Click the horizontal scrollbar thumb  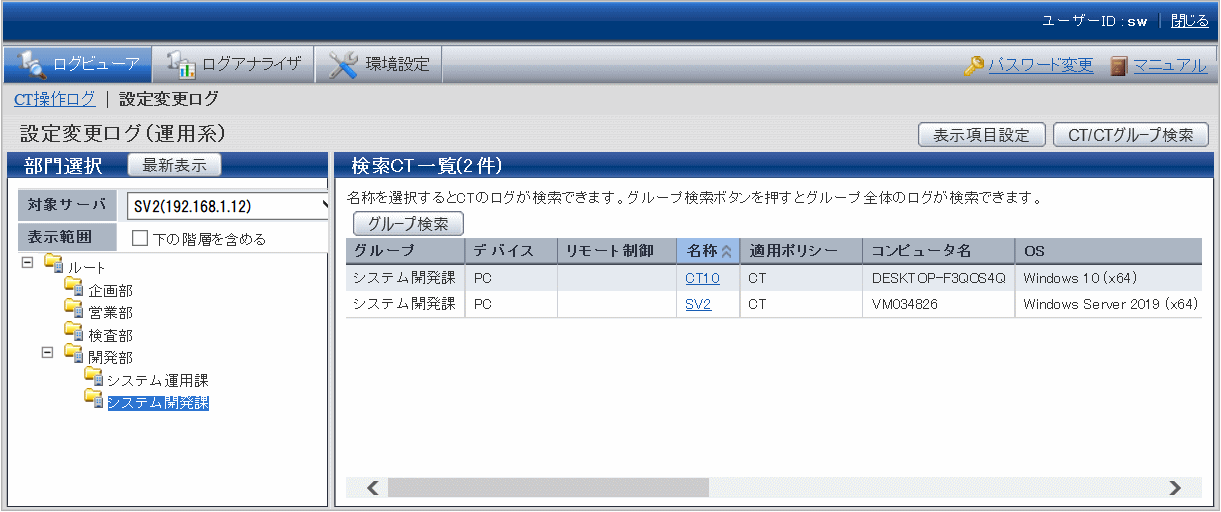pyautogui.click(x=548, y=488)
